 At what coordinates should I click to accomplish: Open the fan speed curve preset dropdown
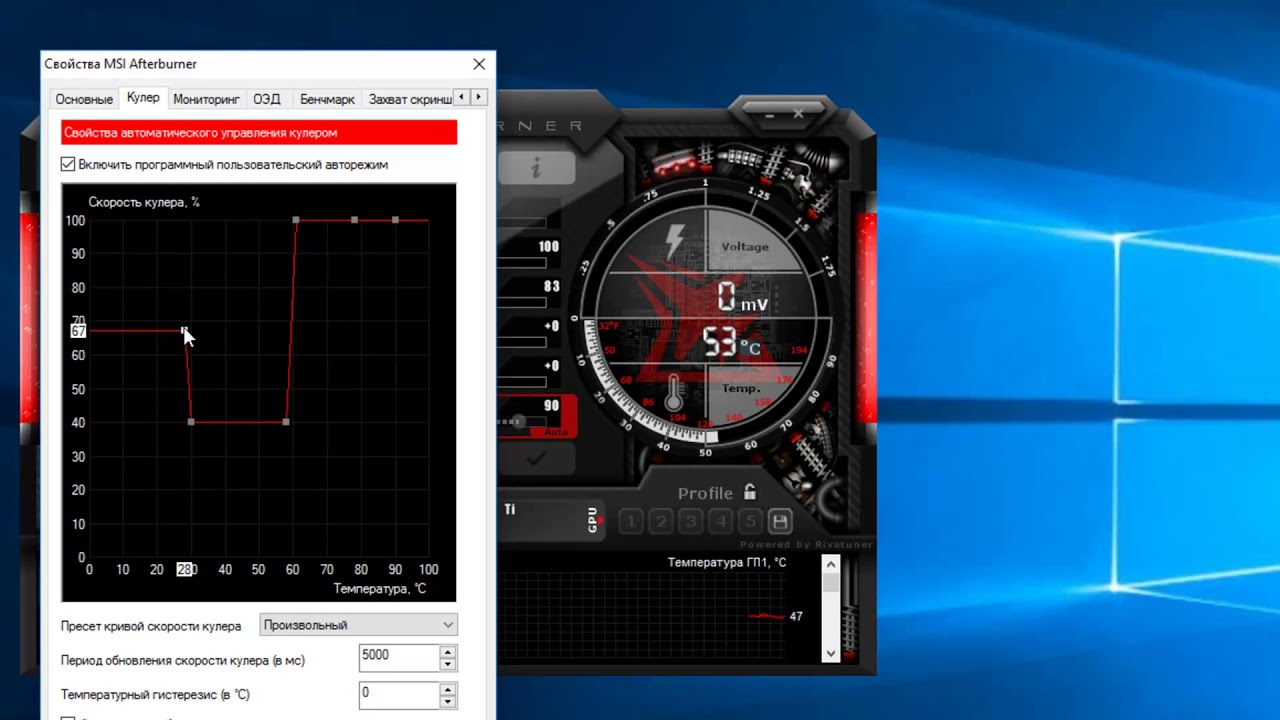358,625
